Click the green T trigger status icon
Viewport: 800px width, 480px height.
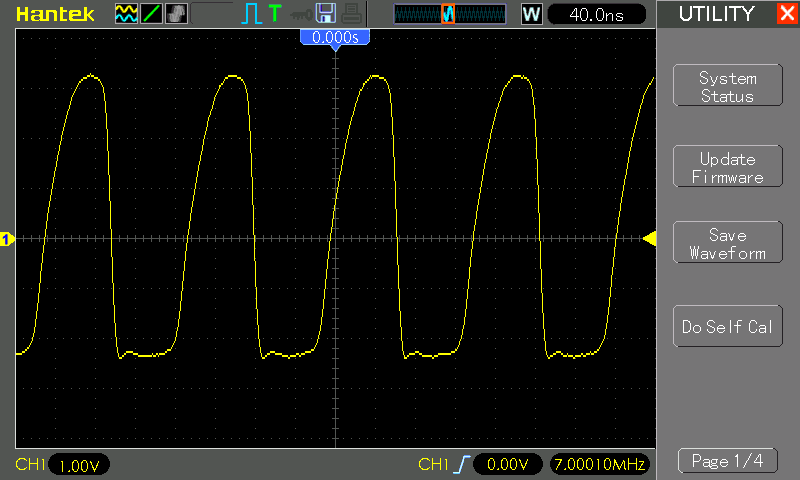tap(275, 13)
